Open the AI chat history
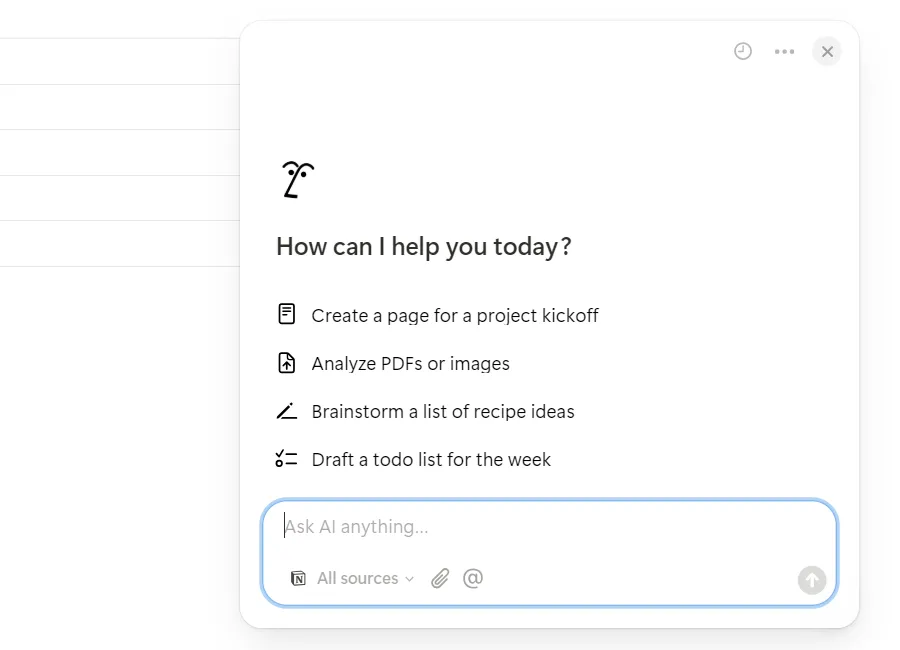Screen dimensions: 900x650 tap(742, 51)
